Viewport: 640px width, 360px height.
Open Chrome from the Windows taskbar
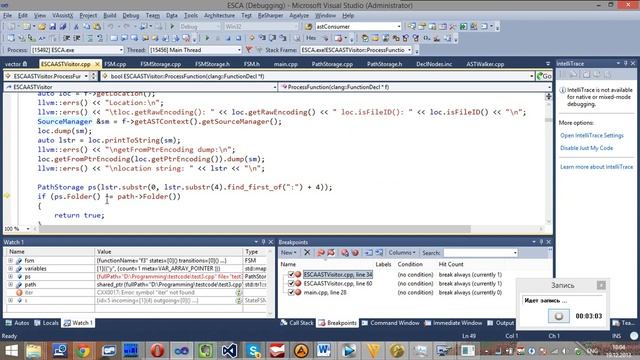tap(83, 351)
